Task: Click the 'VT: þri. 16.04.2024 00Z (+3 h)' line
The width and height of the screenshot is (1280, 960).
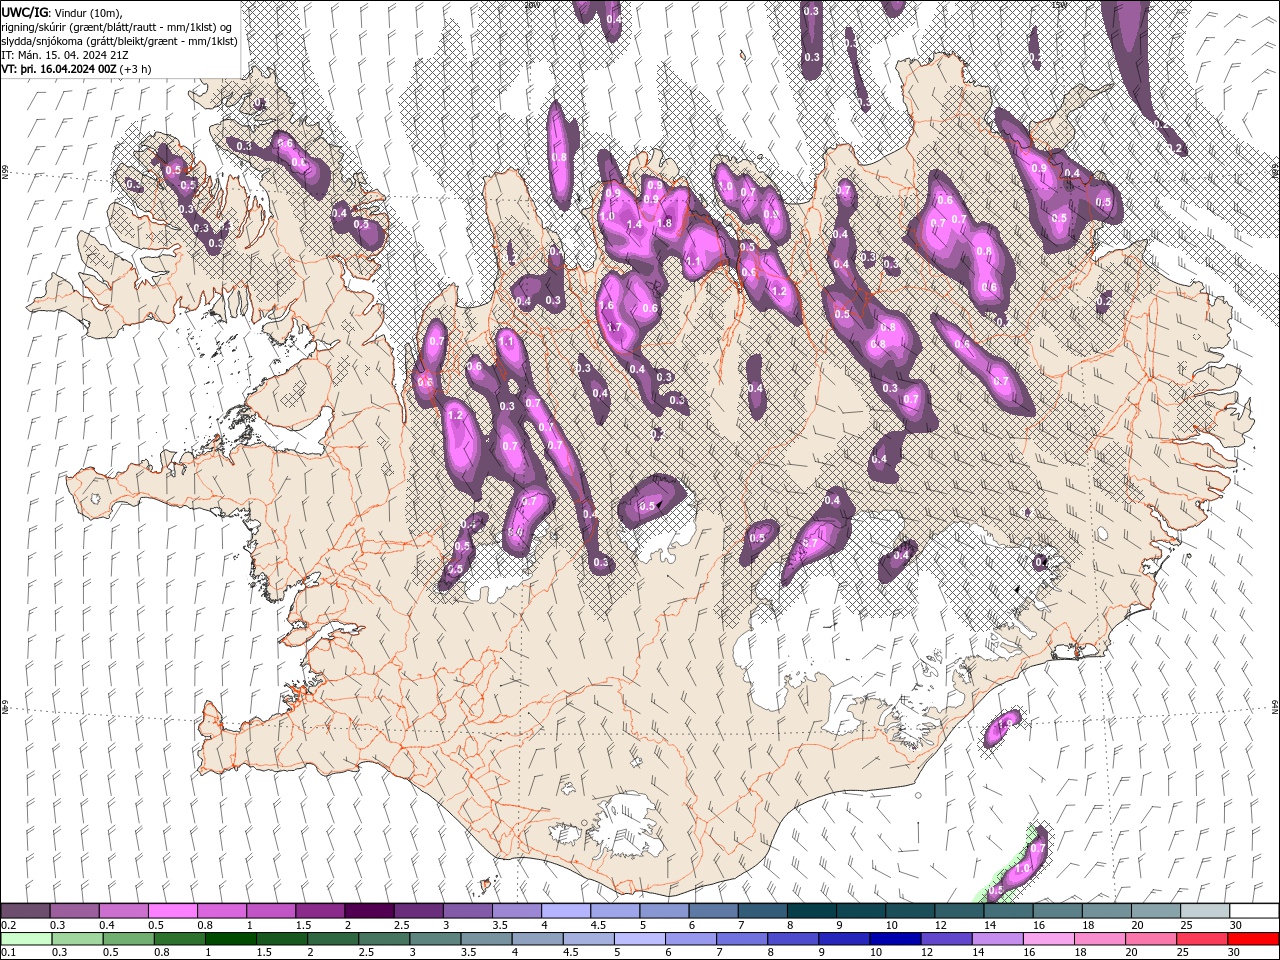Action: point(77,69)
